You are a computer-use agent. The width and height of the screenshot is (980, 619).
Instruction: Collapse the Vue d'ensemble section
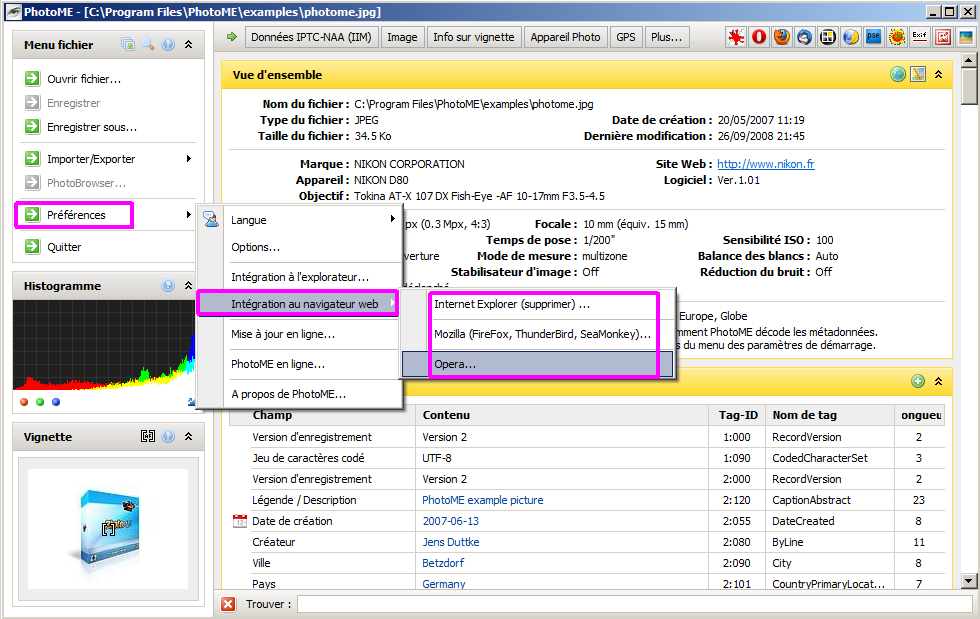[x=938, y=74]
